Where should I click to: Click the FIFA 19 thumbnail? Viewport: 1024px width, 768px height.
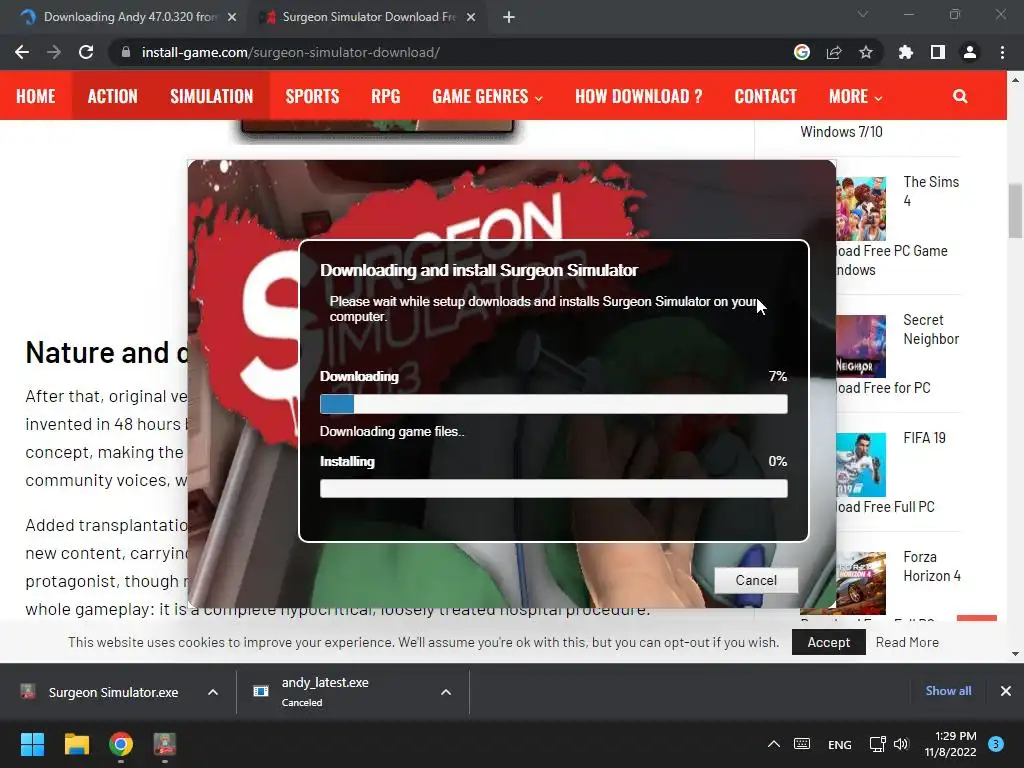click(x=861, y=465)
